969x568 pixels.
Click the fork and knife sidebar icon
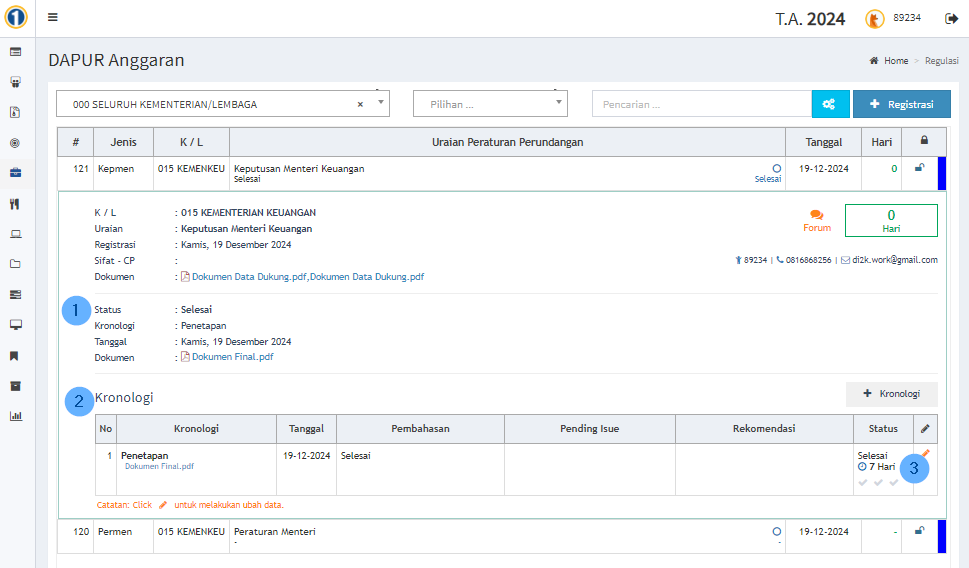coord(15,204)
